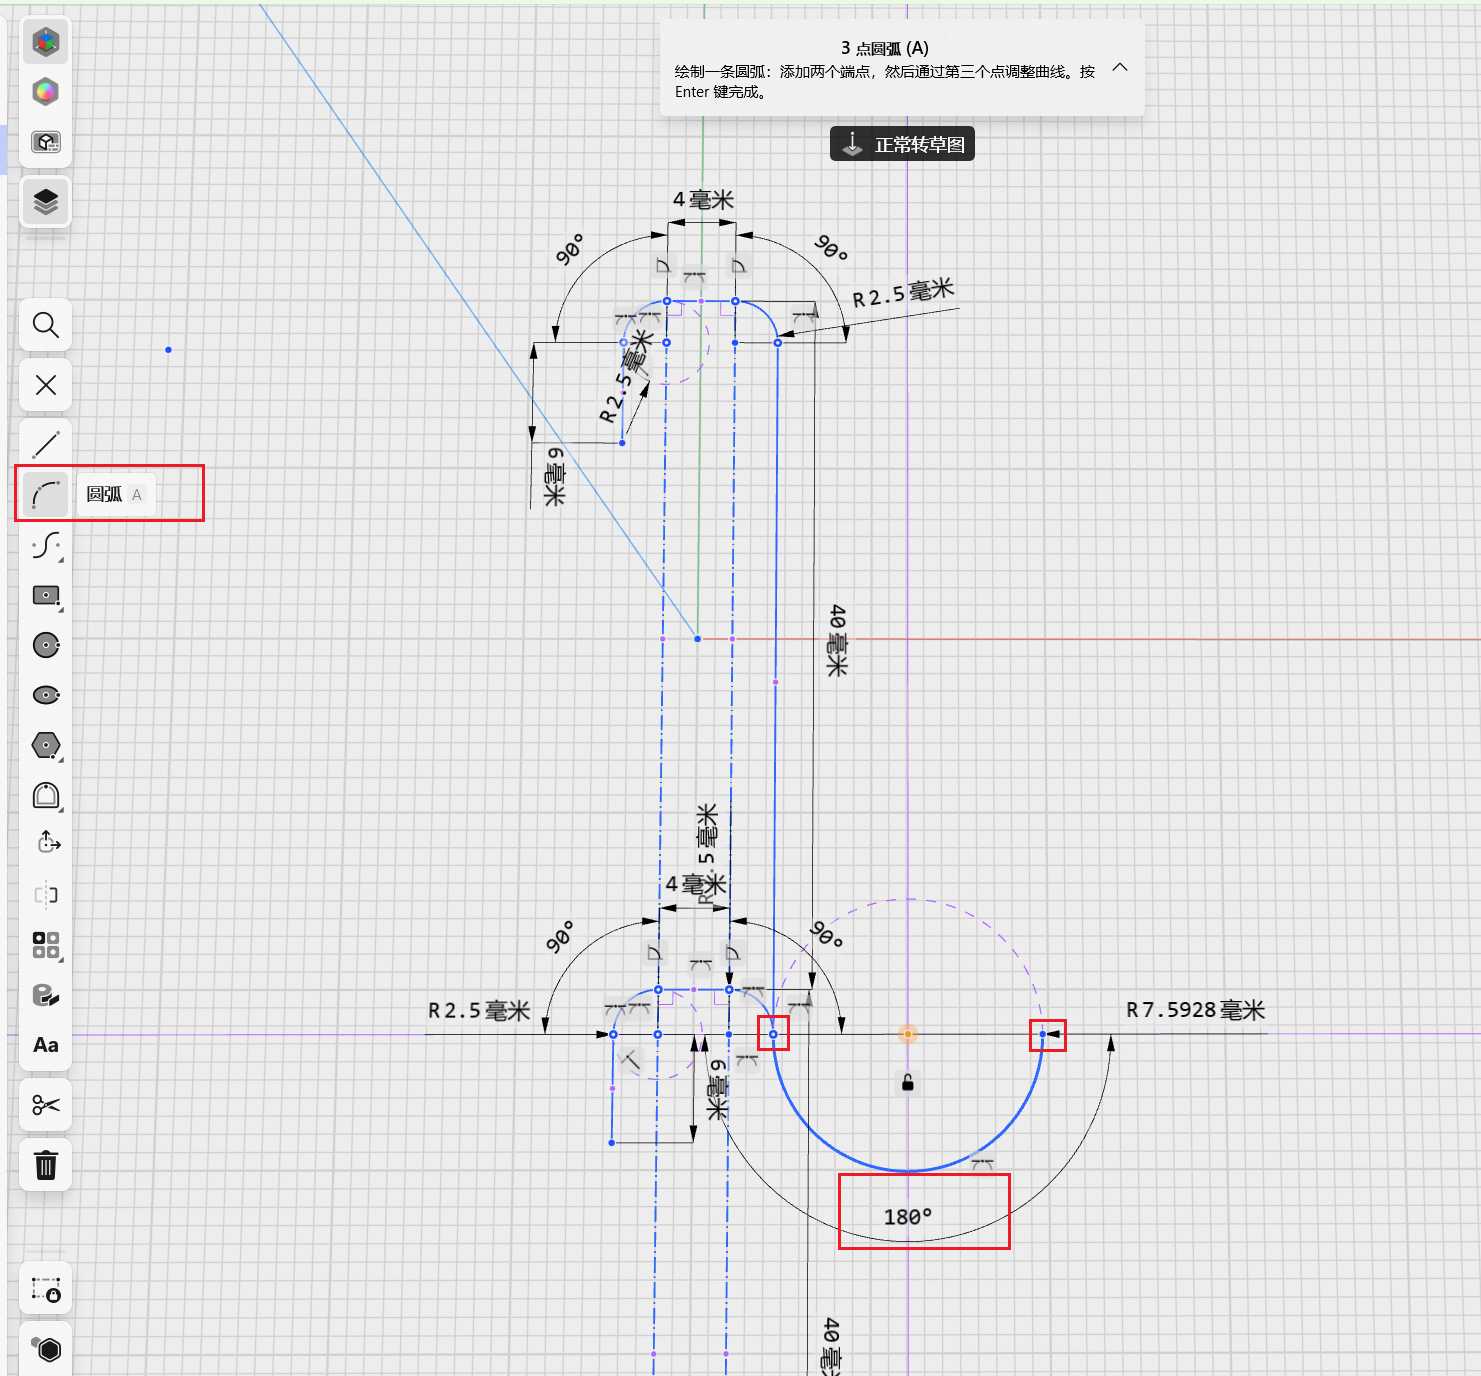Select the Polygon sketch tool
1481x1376 pixels.
pyautogui.click(x=46, y=745)
